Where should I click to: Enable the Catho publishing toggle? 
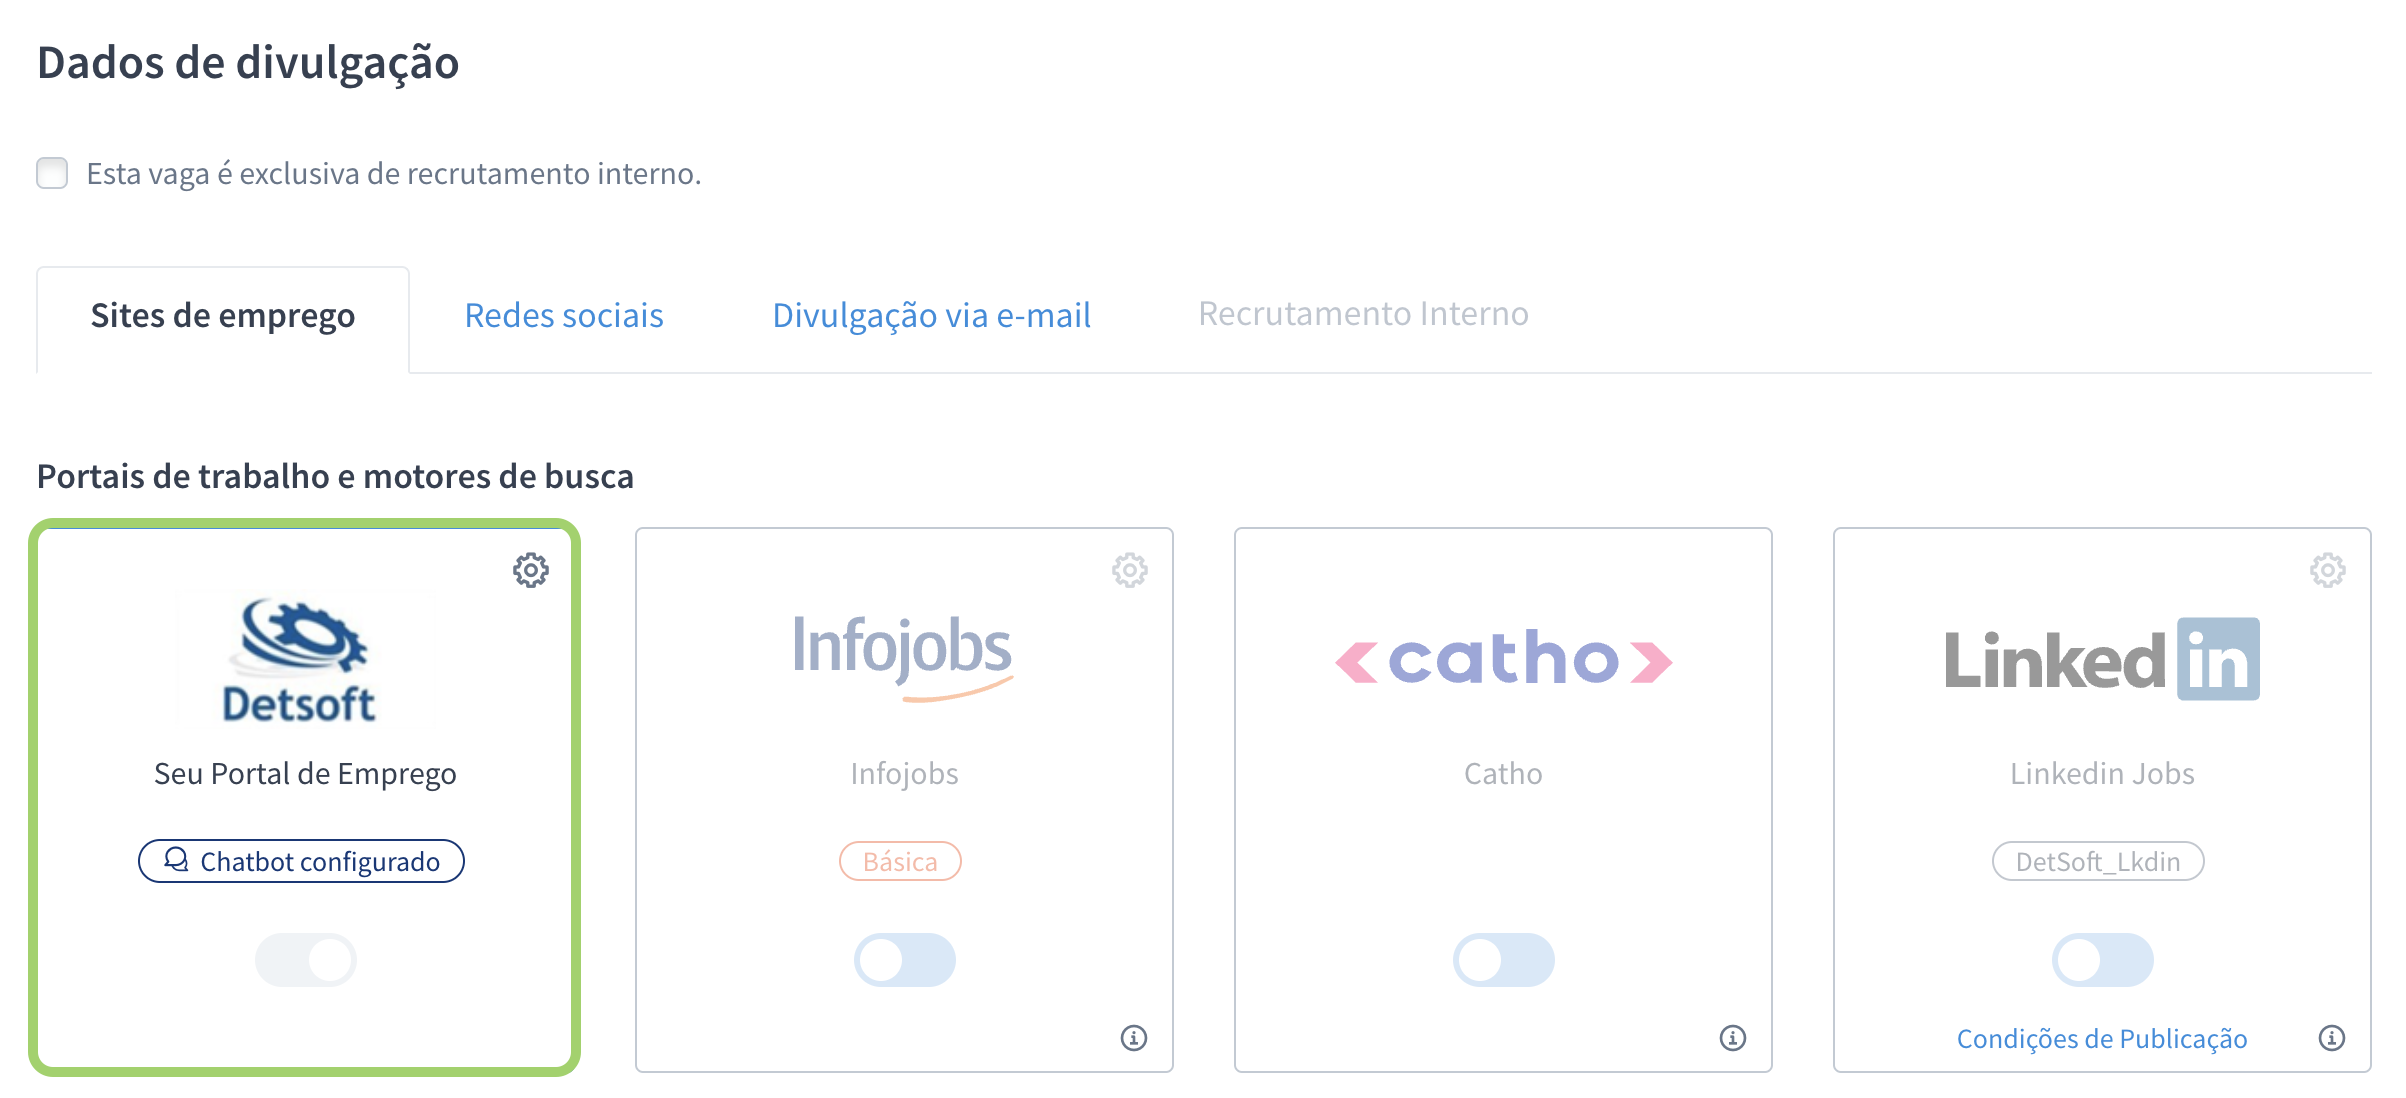[x=1503, y=960]
